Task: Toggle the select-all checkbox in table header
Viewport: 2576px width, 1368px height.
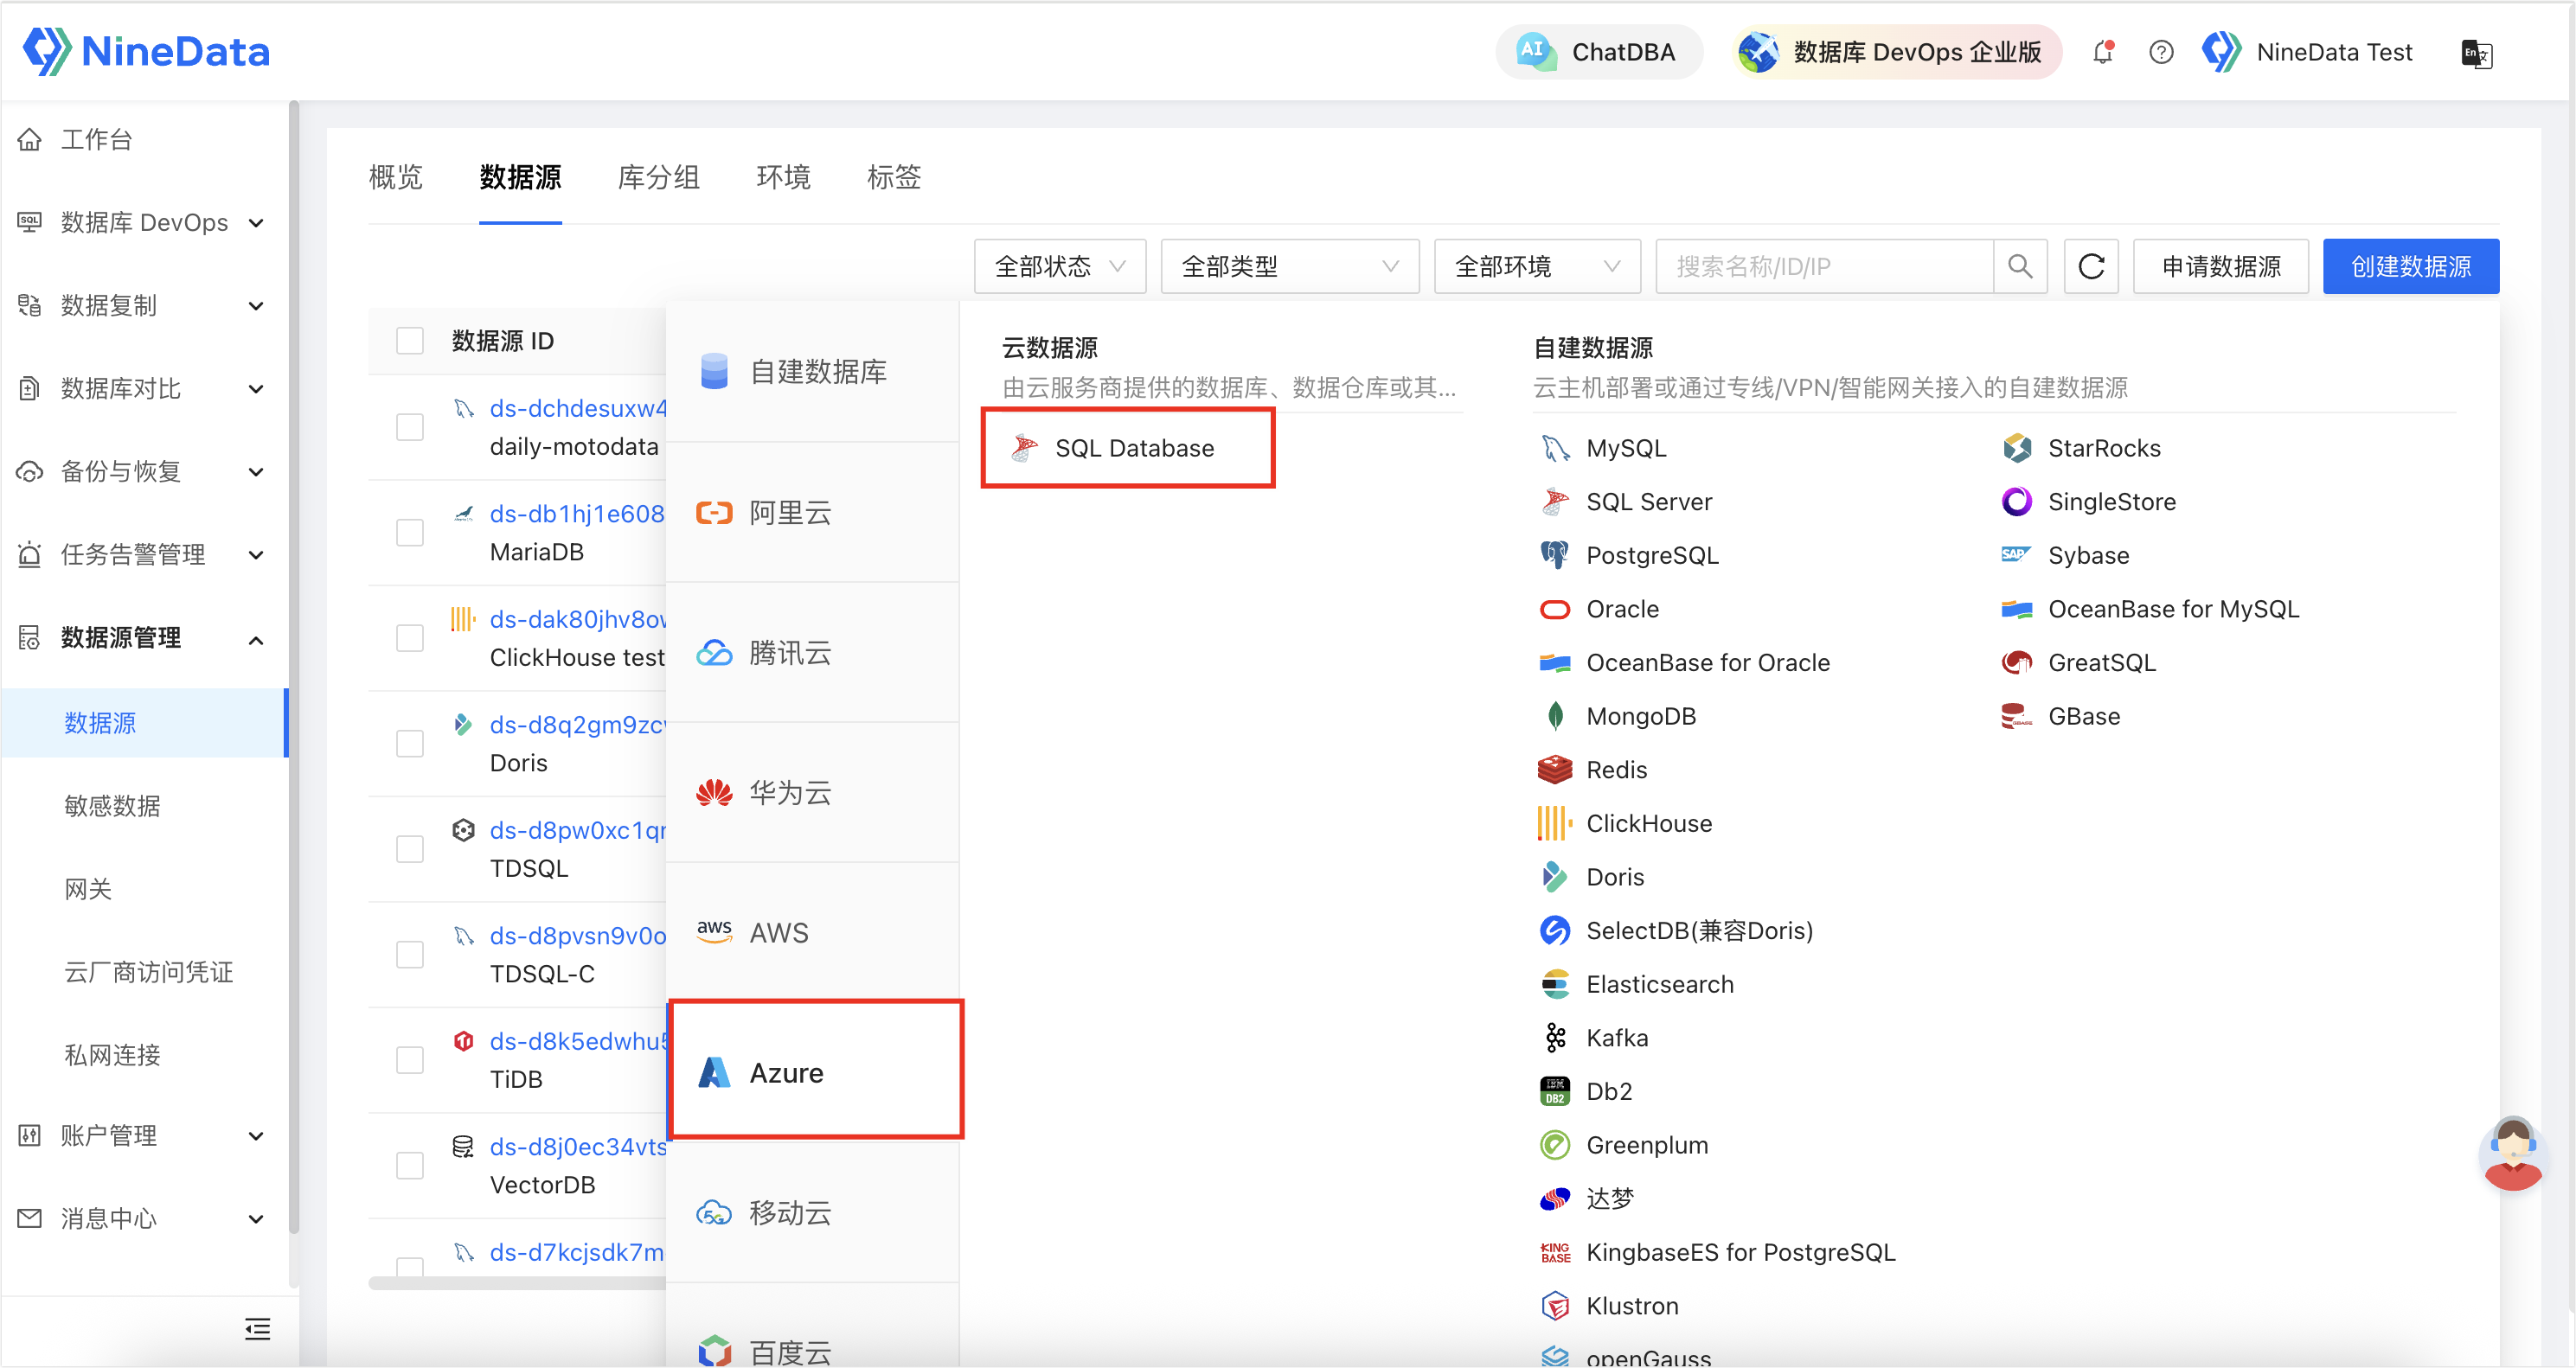Action: point(410,341)
